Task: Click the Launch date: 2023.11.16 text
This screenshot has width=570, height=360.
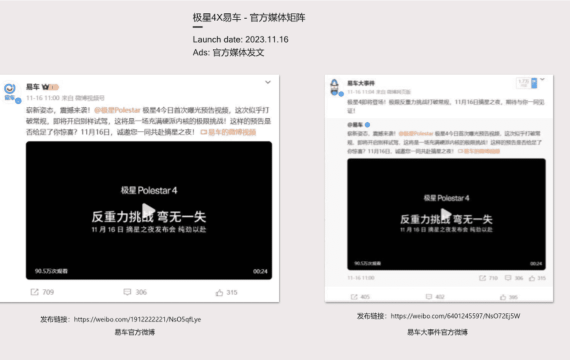Action: (240, 40)
